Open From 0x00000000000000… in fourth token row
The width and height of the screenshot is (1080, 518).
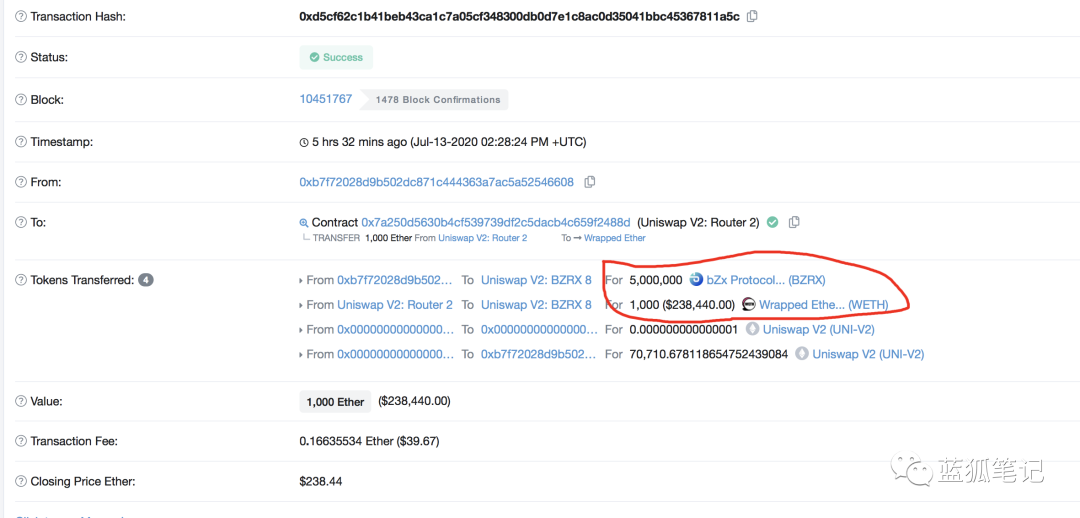(x=395, y=354)
